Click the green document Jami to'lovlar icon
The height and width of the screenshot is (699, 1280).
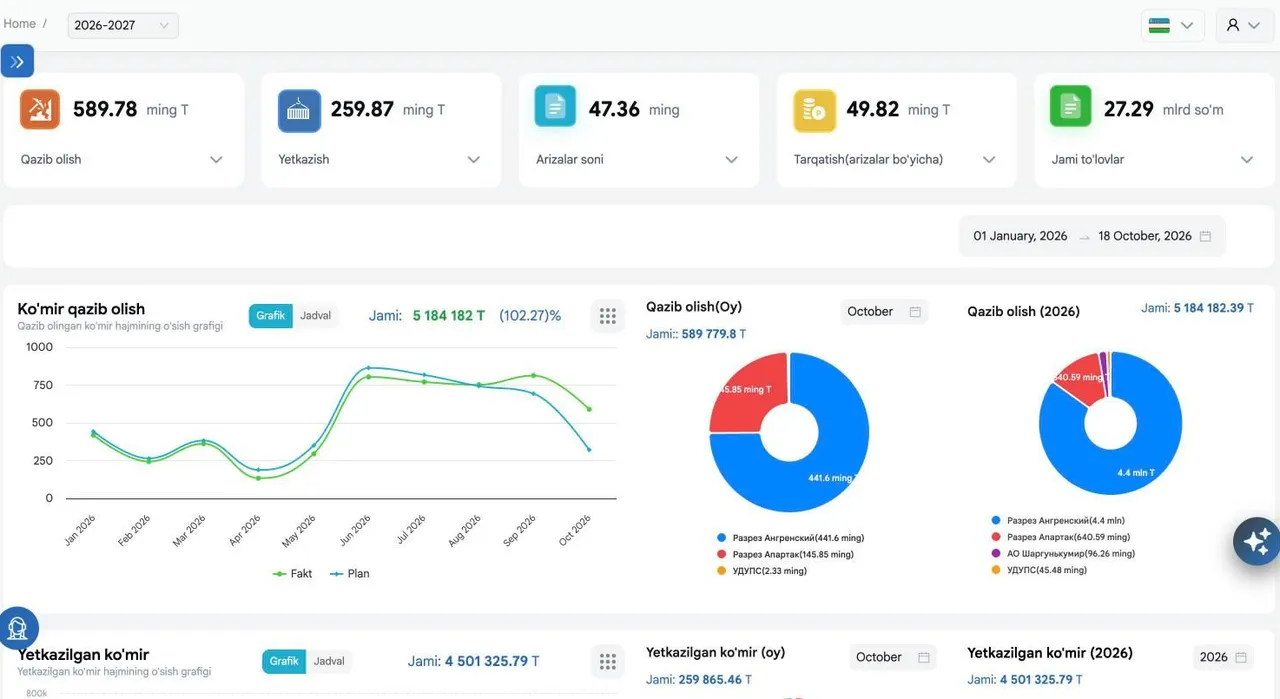pyautogui.click(x=1071, y=106)
